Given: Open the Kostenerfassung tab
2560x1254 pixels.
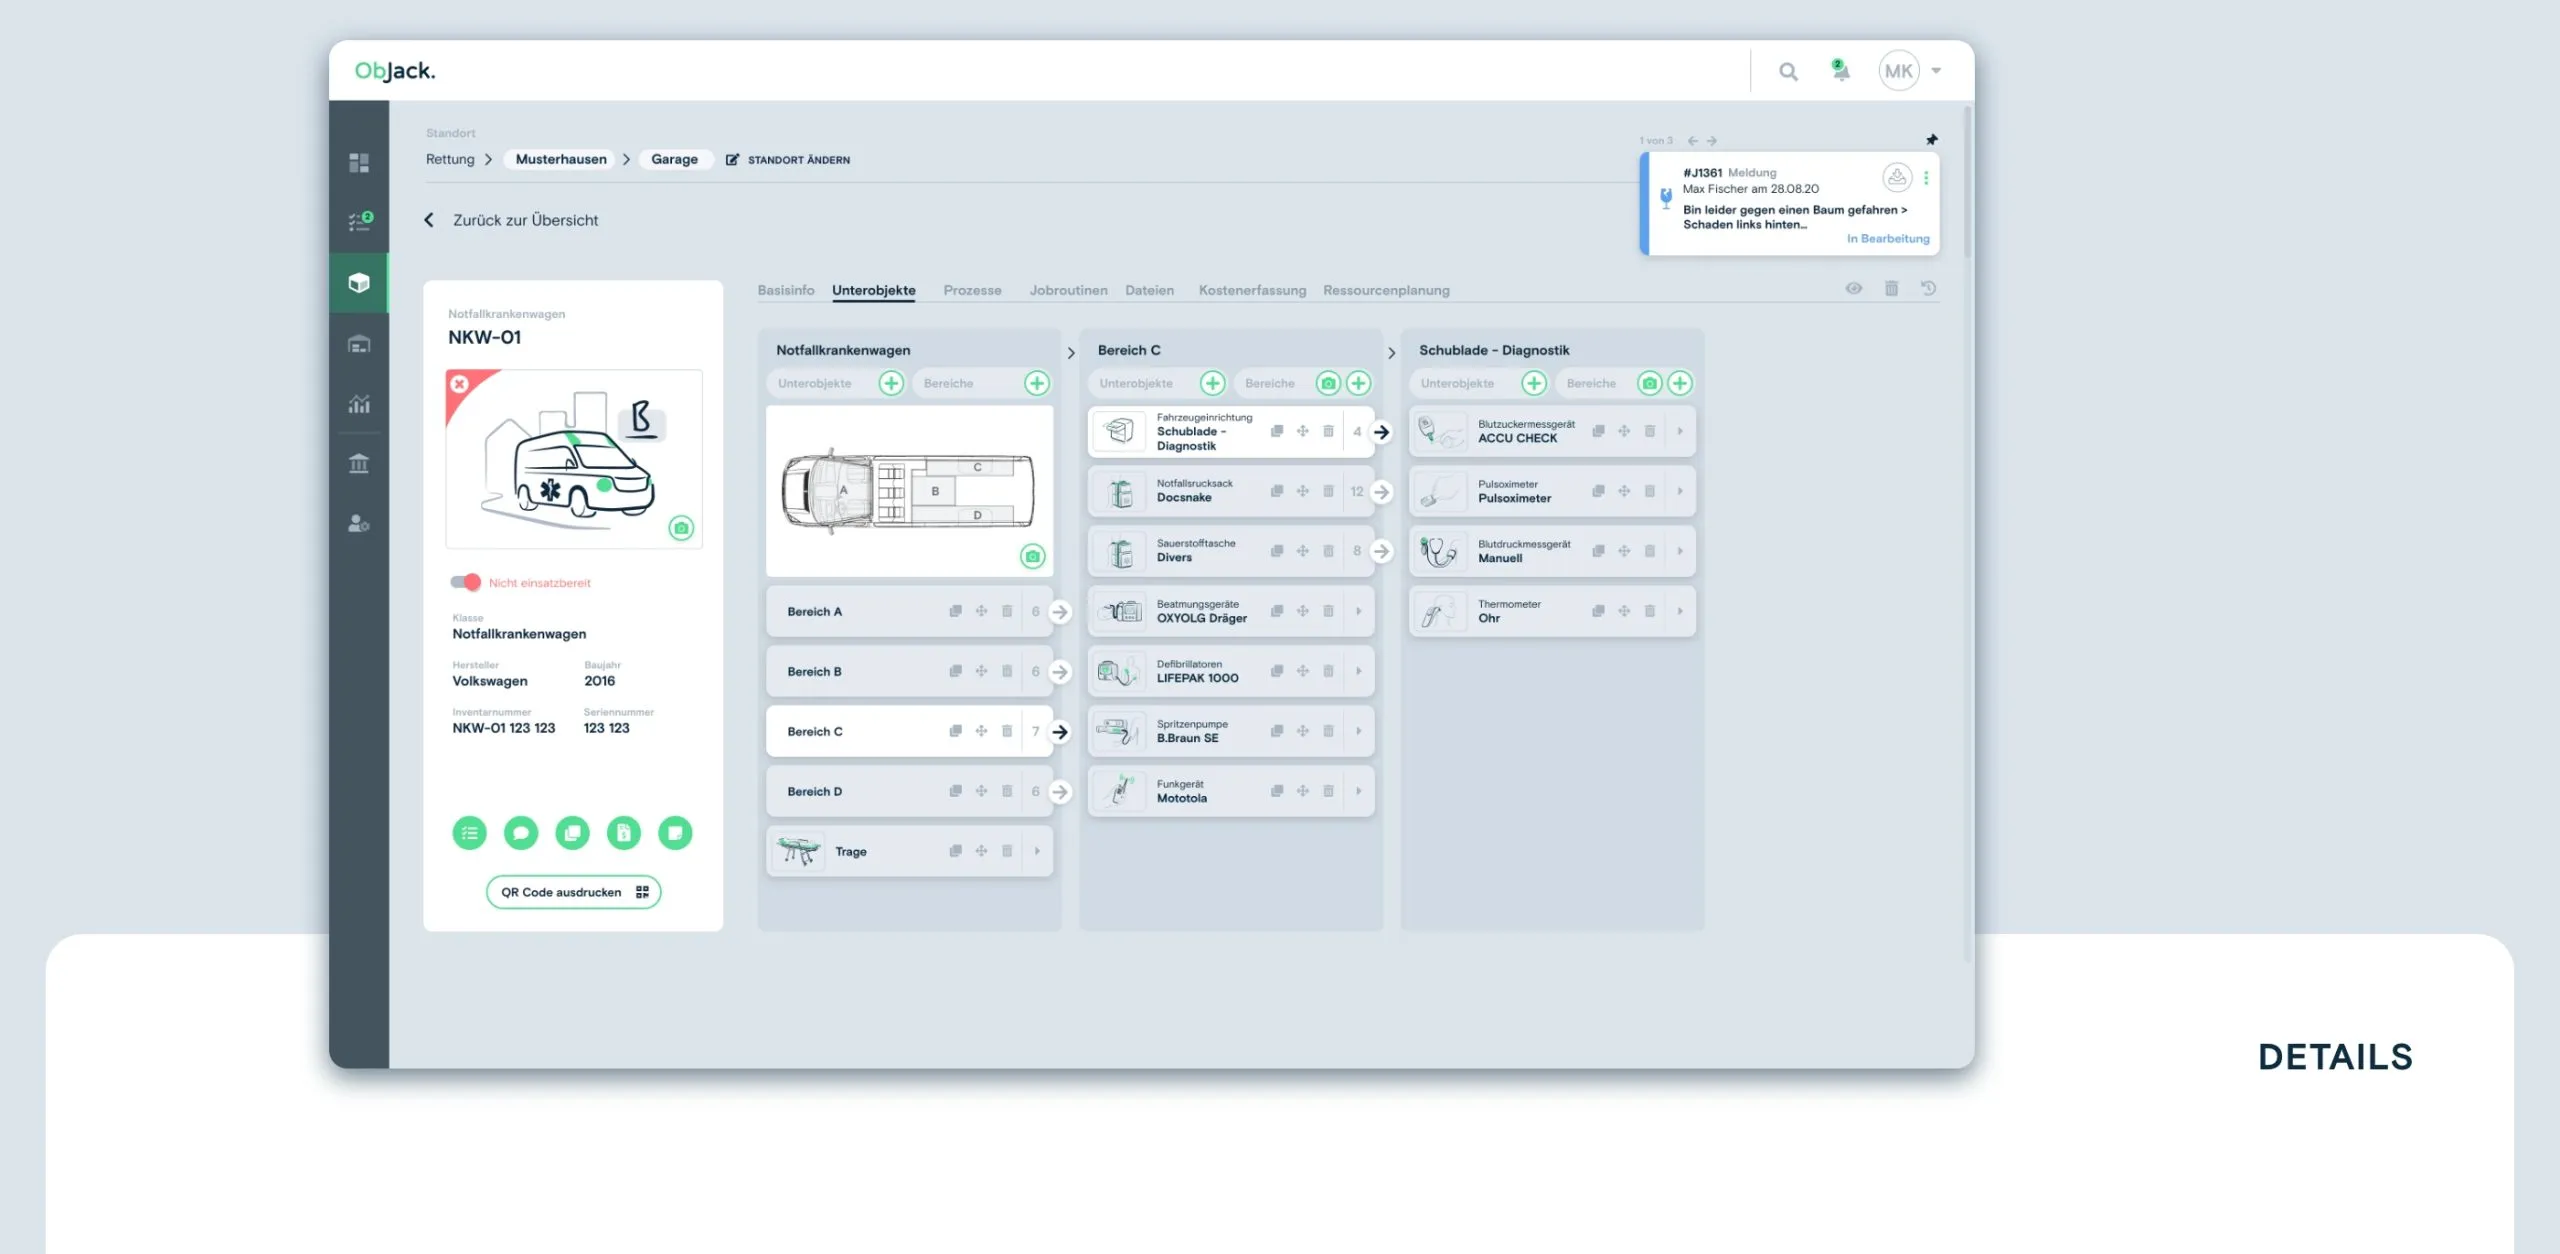Looking at the screenshot, I should tap(1251, 290).
